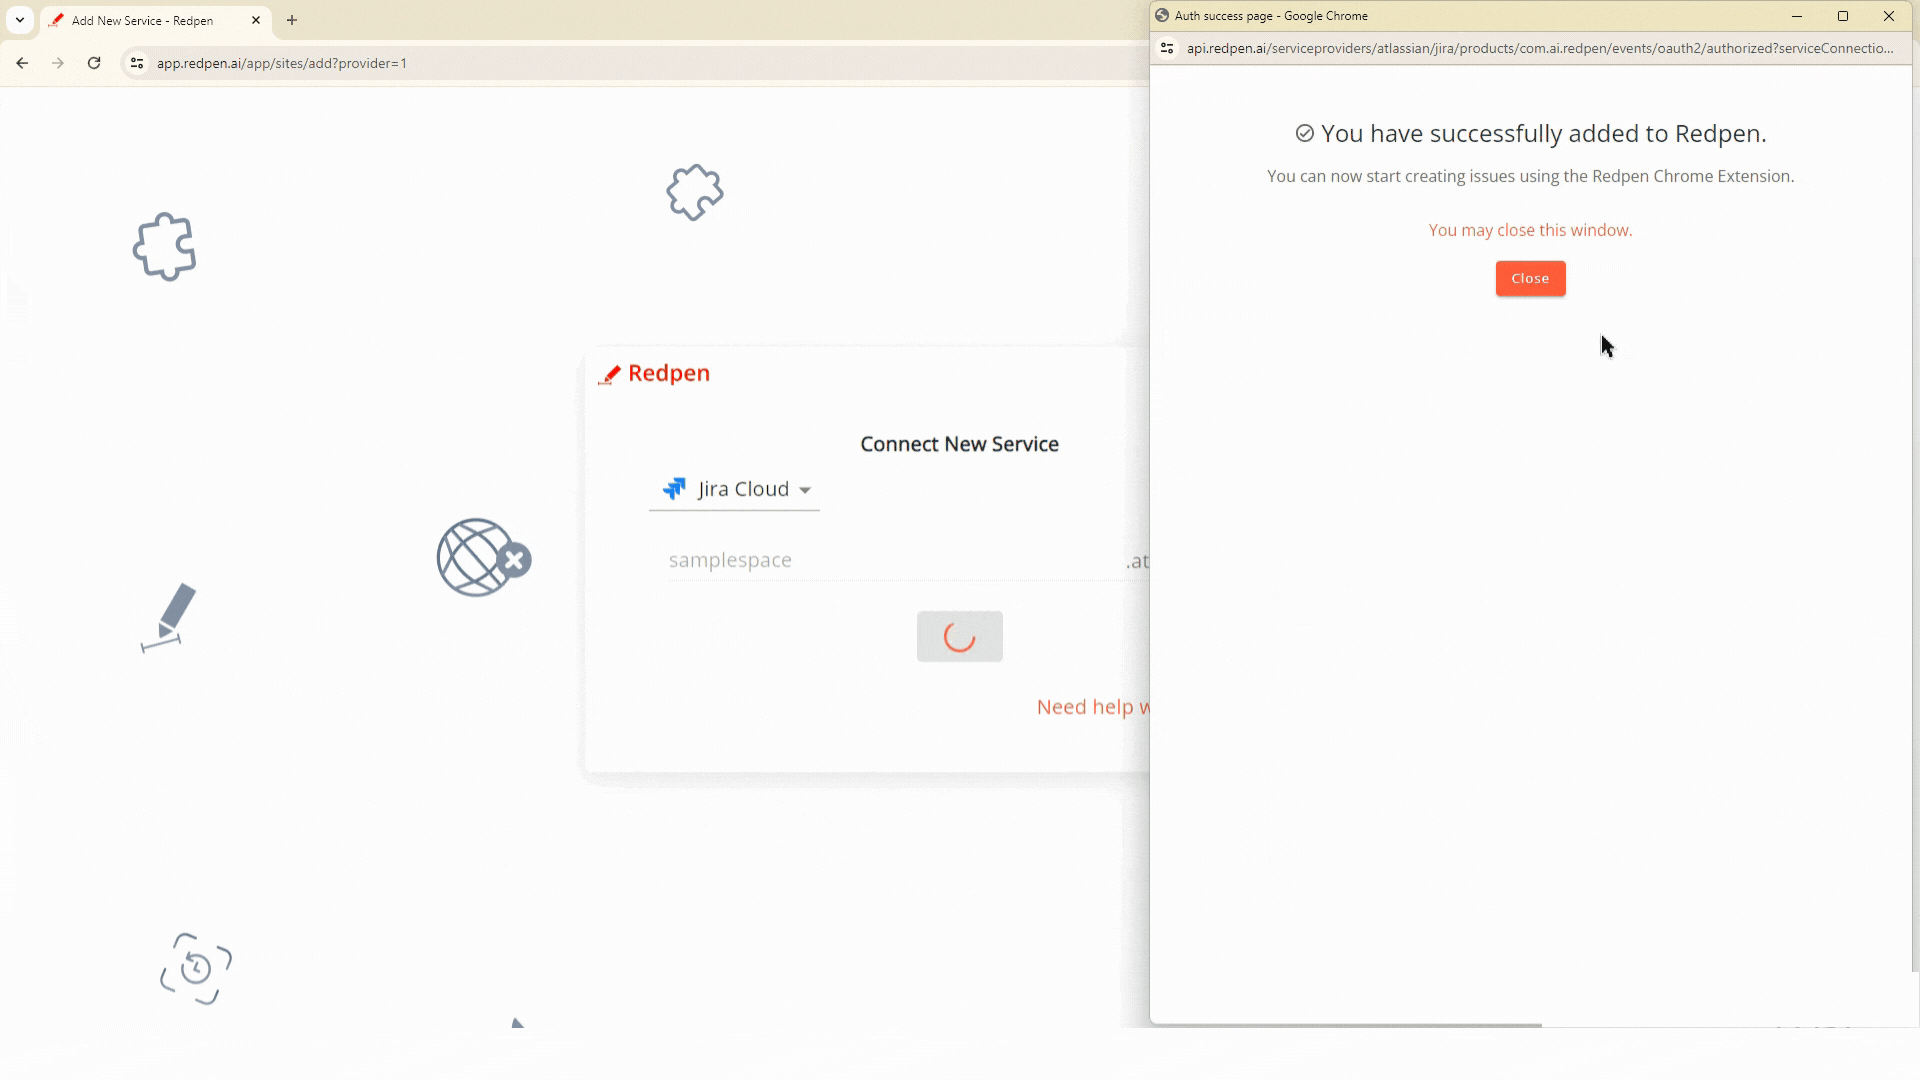Click the Redpen logo in the card

click(654, 373)
